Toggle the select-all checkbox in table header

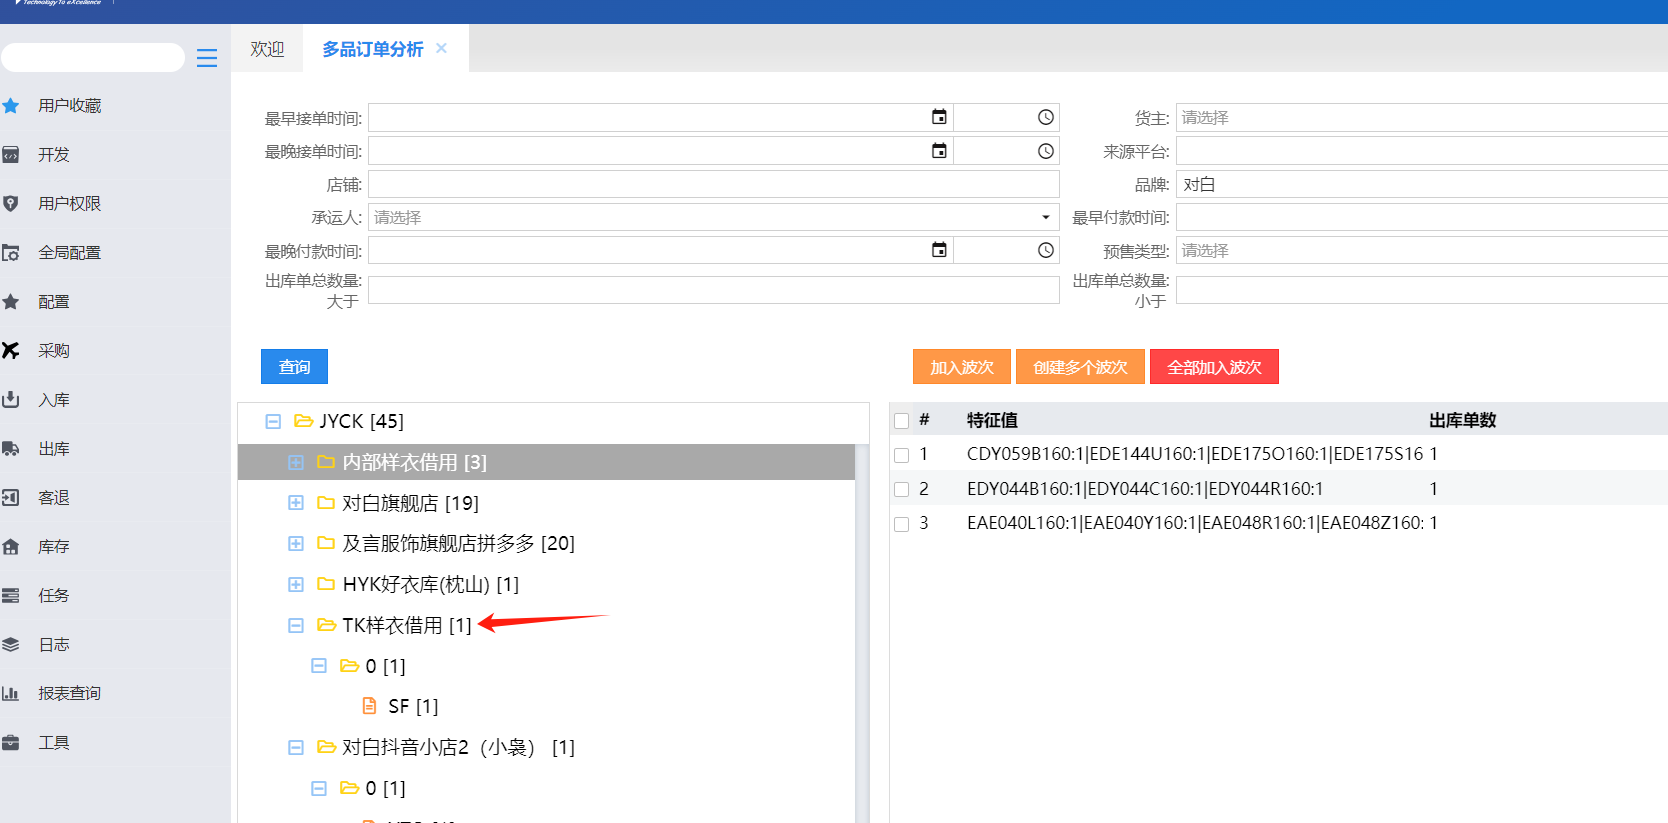point(901,421)
